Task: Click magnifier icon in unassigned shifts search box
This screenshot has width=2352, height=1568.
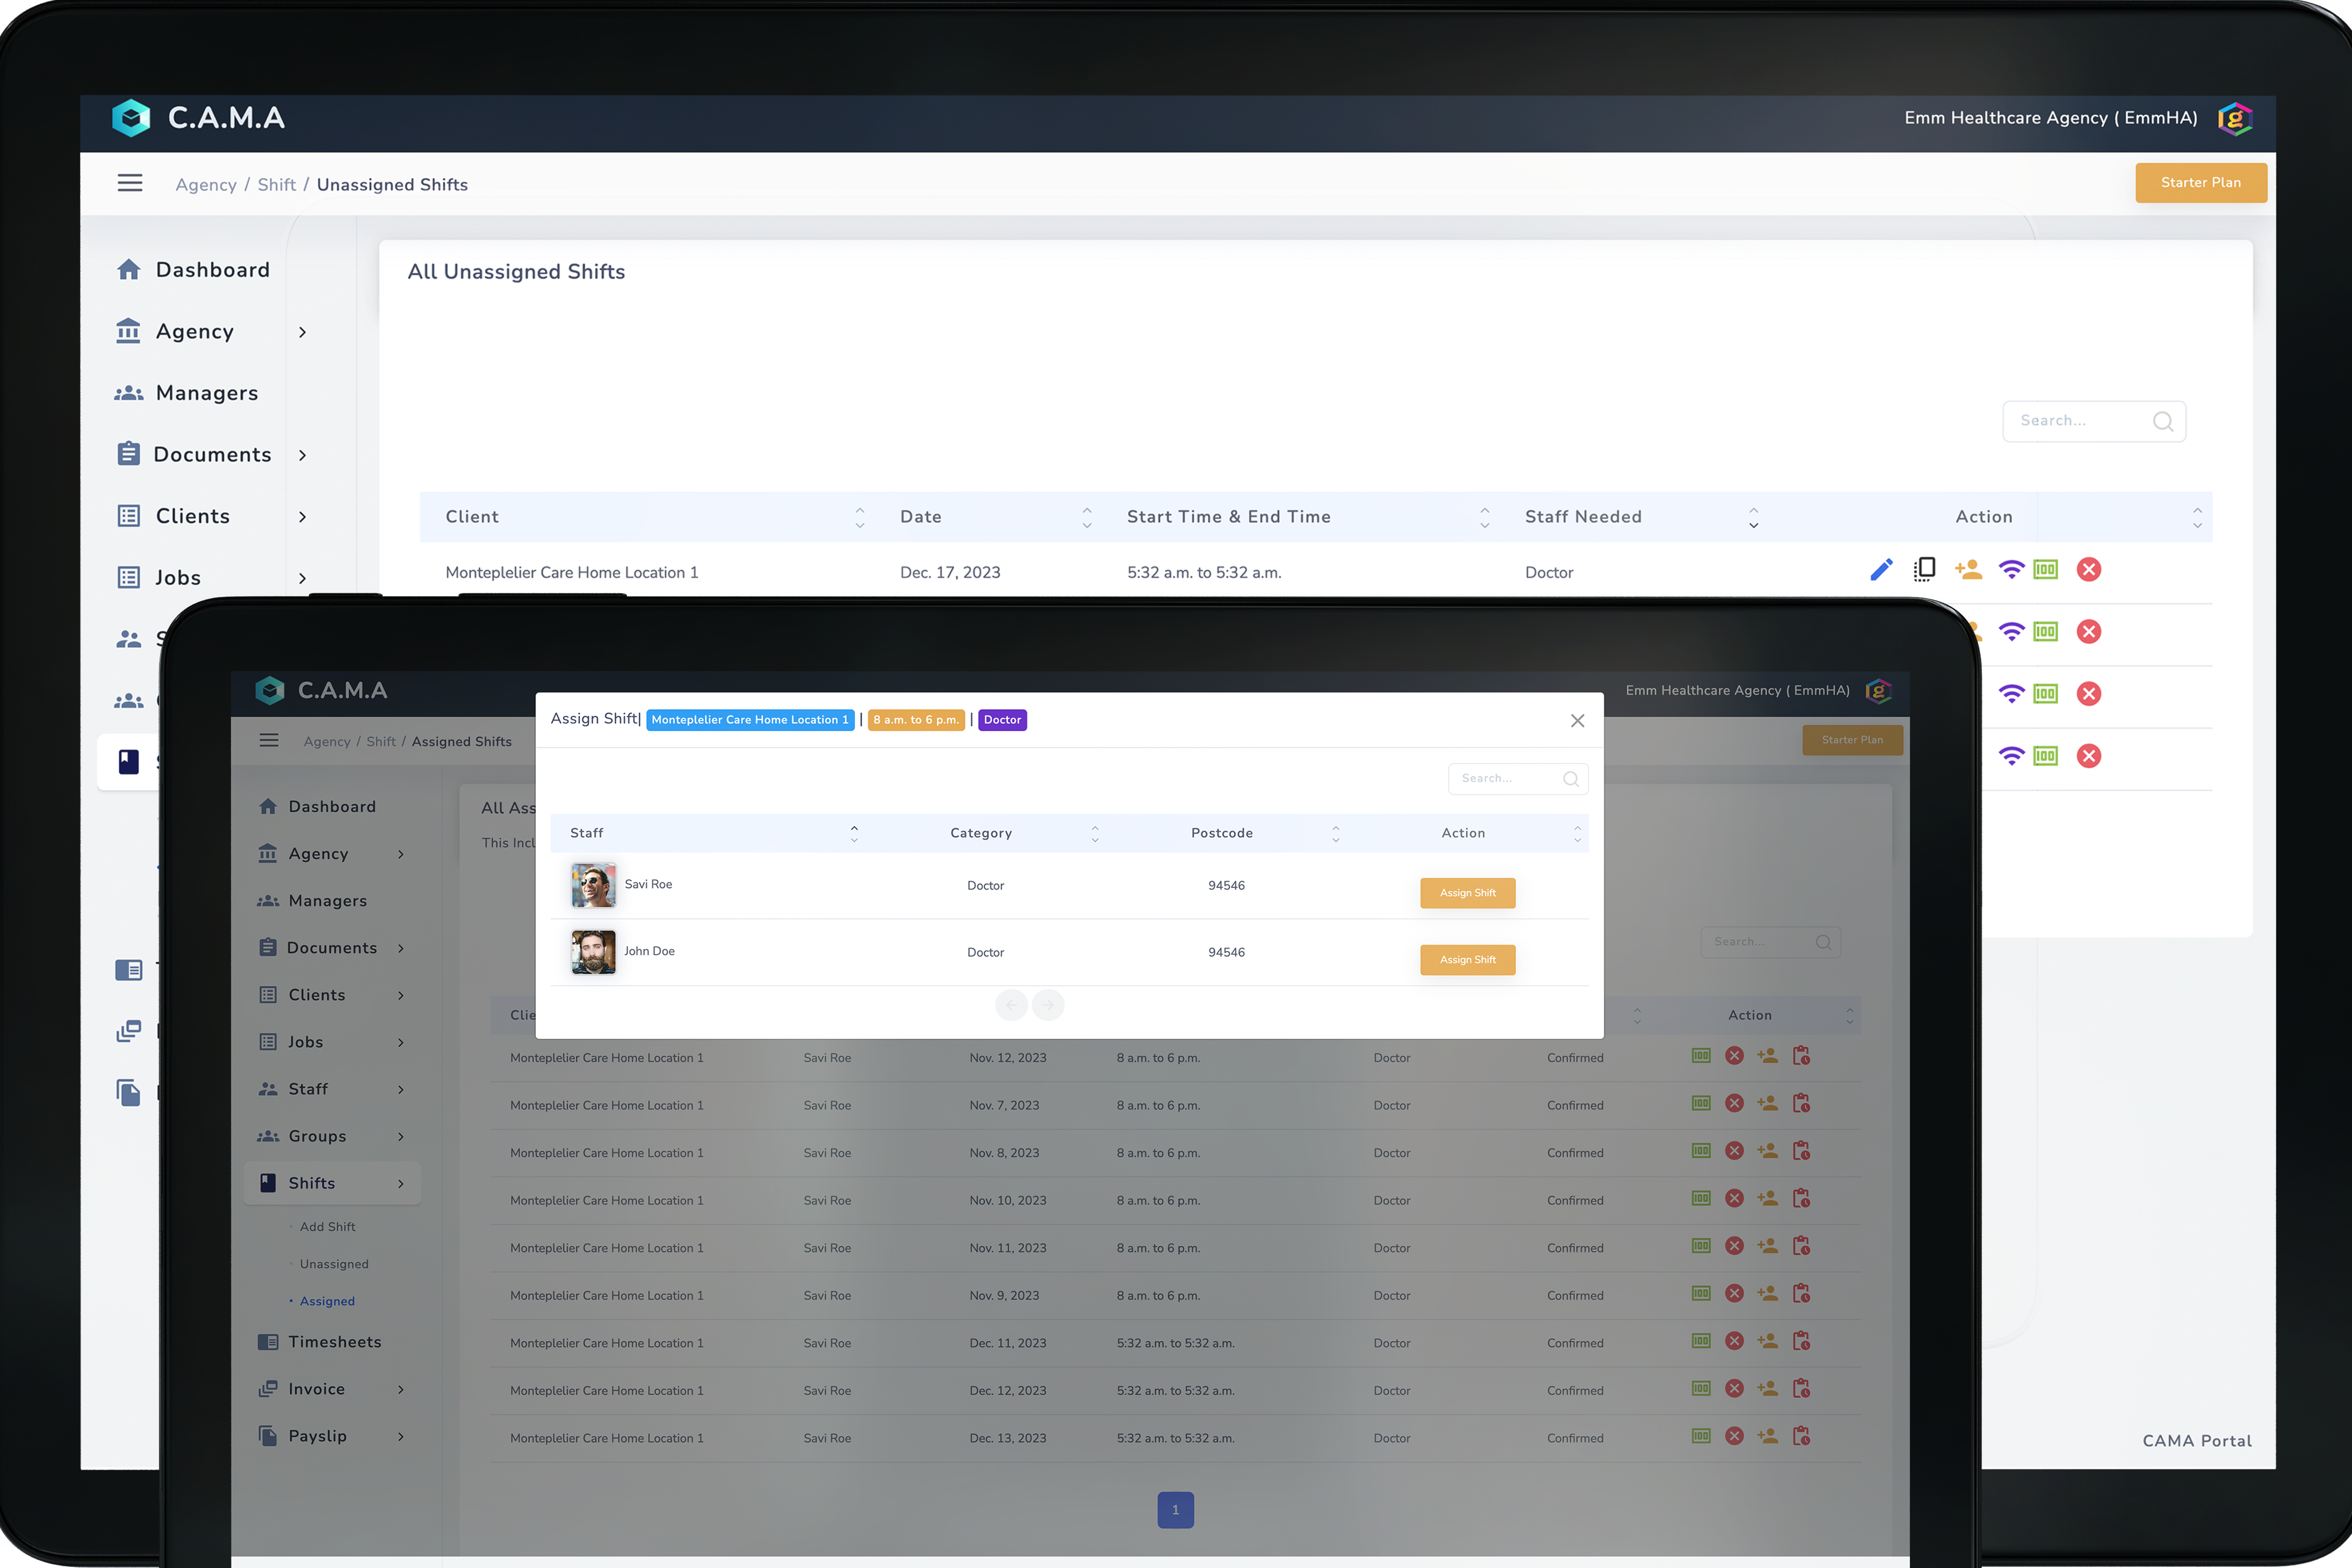Action: coord(2163,421)
